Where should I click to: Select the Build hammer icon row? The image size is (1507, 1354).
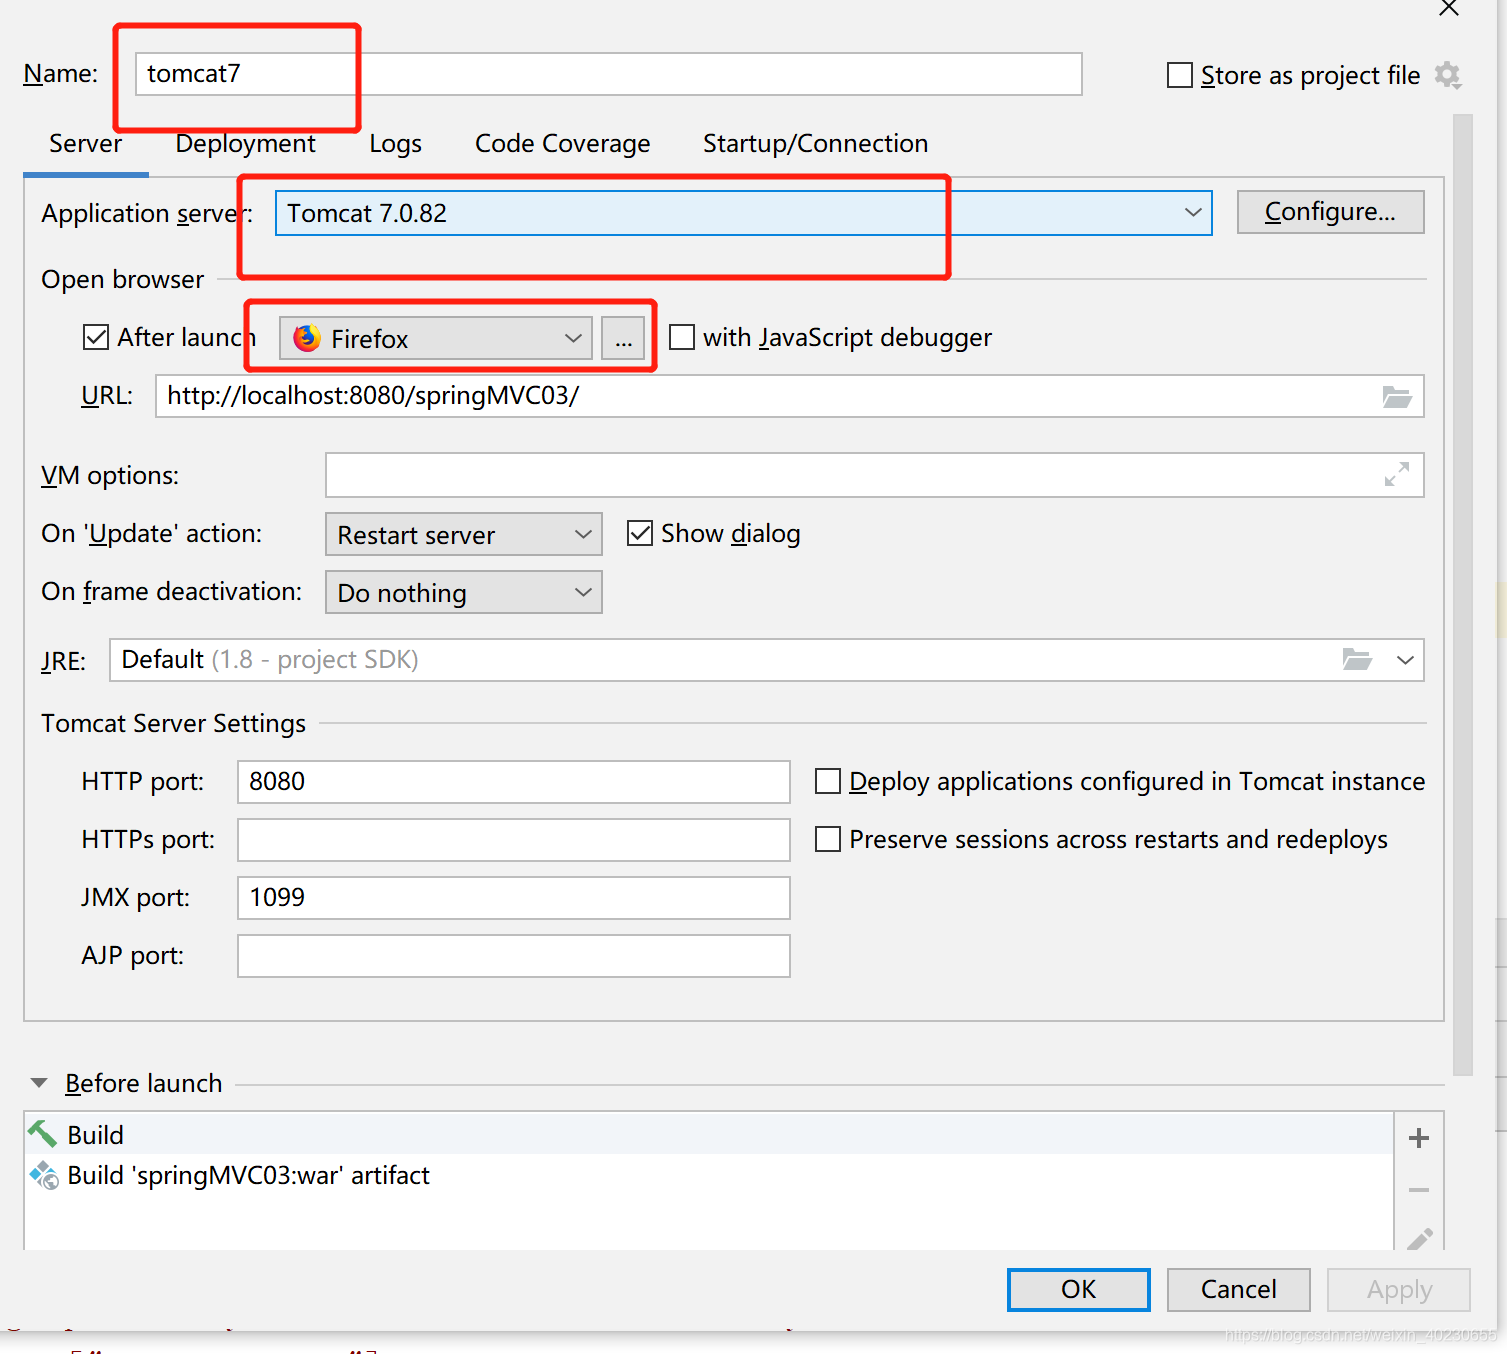[x=708, y=1135]
